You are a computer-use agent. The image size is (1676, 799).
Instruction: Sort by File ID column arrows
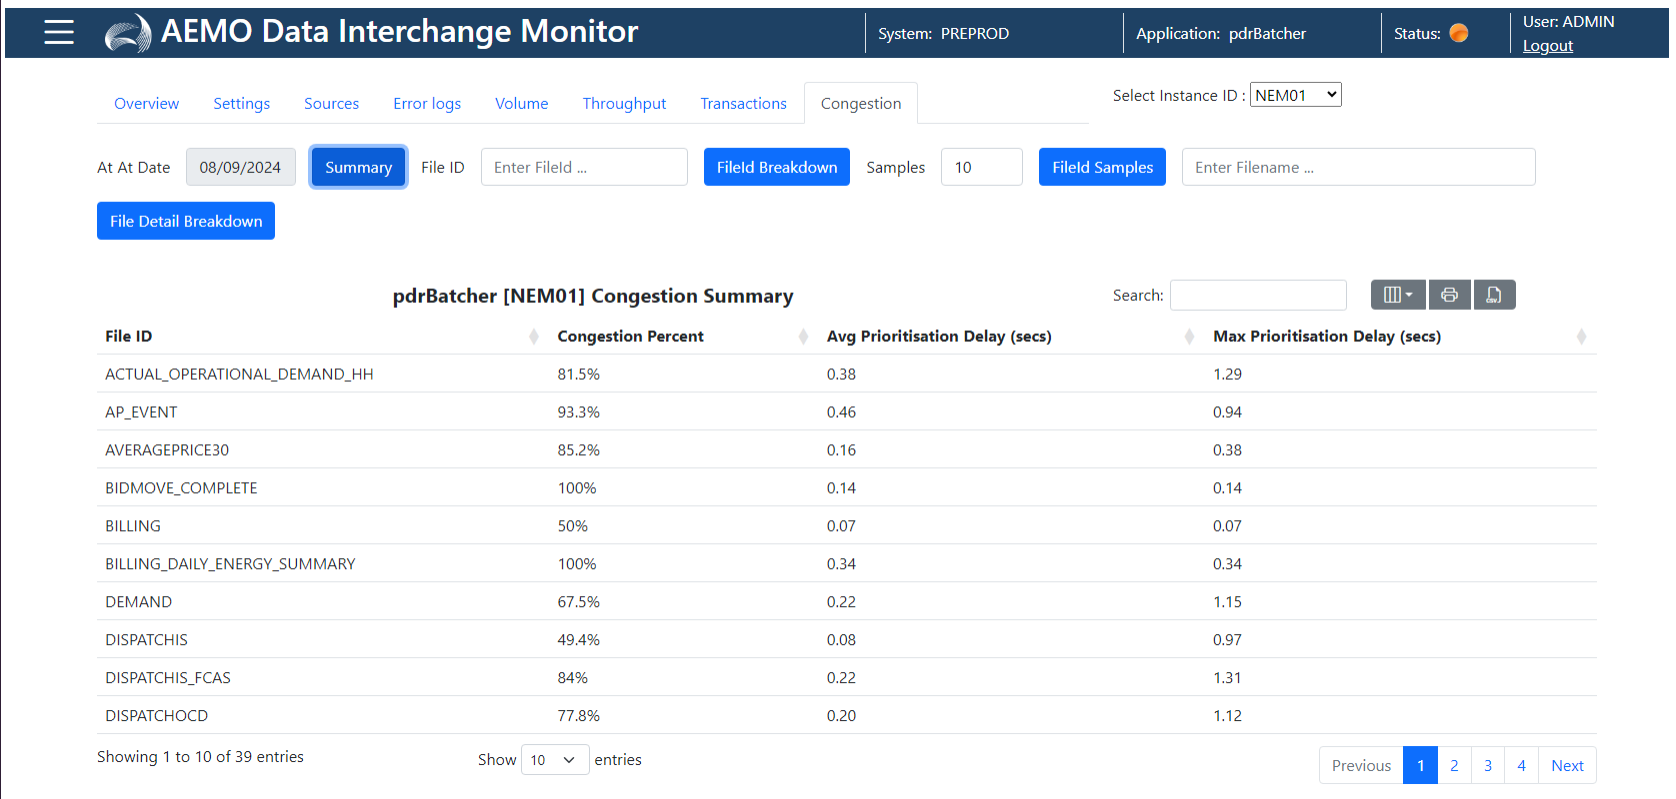(x=534, y=337)
